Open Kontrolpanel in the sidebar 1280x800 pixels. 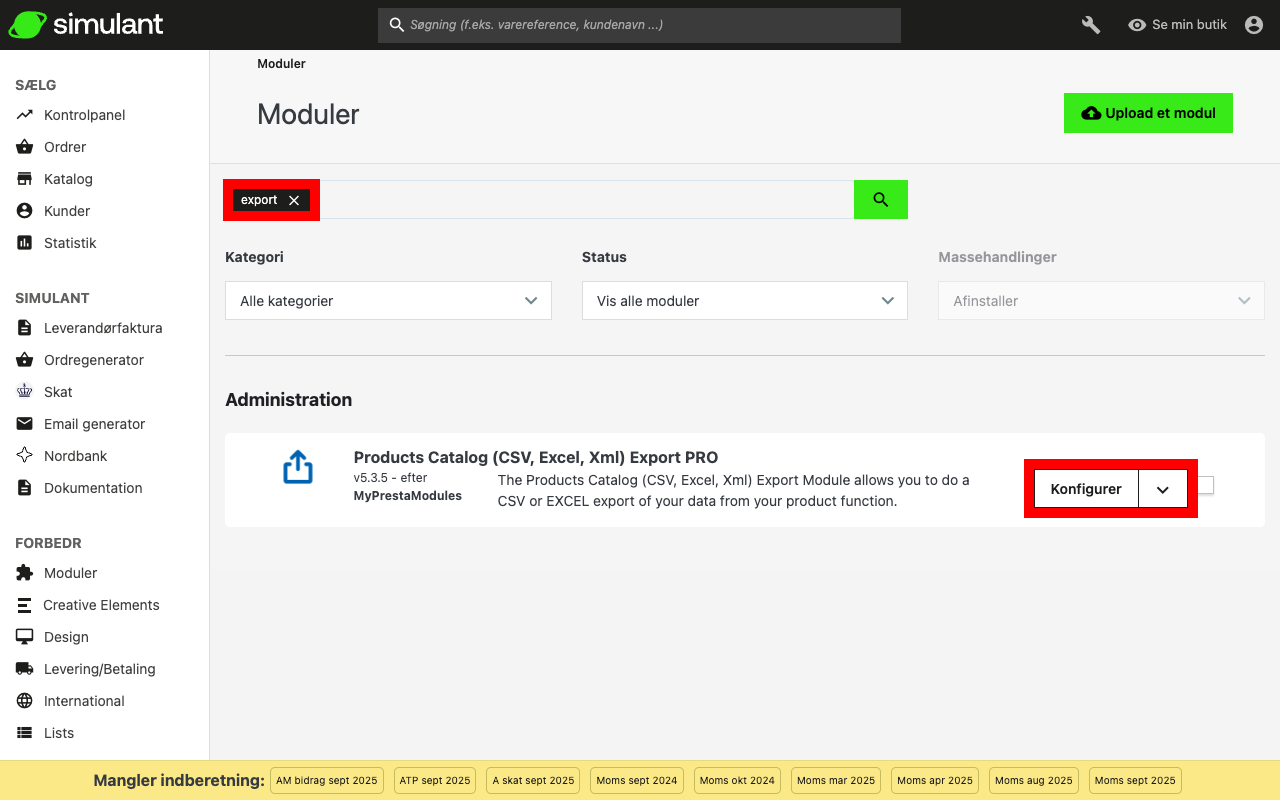84,115
